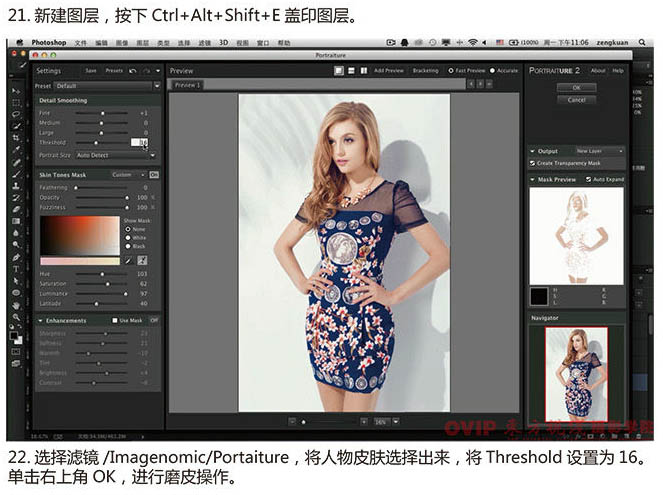Select the Eyedropper tool in Photoshop toolbar
This screenshot has height=495, width=663.
point(16,150)
